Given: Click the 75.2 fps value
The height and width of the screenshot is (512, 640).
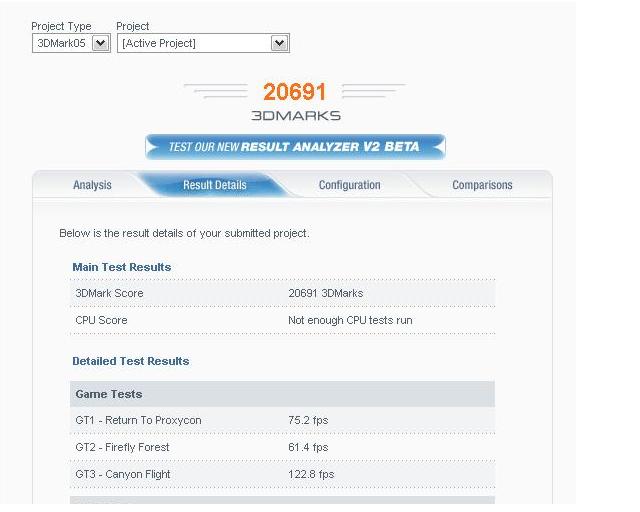Looking at the screenshot, I should click(308, 420).
